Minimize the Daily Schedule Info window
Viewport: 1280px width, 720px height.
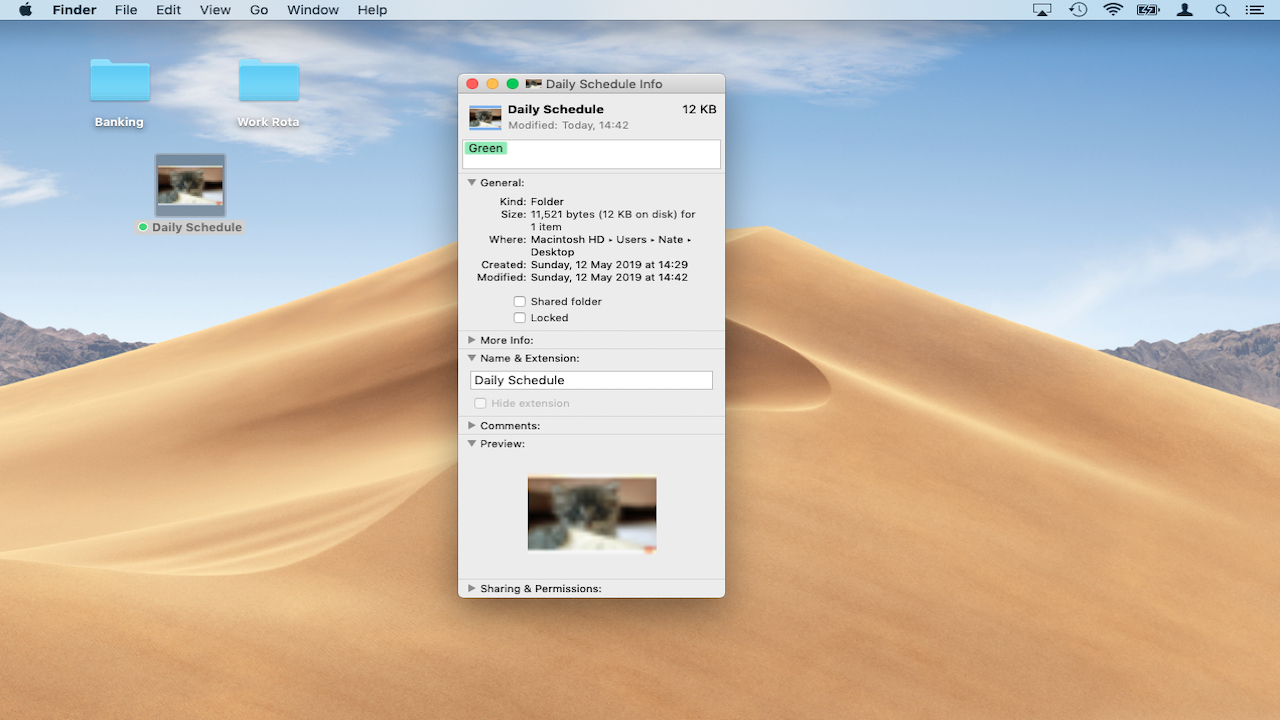click(492, 84)
